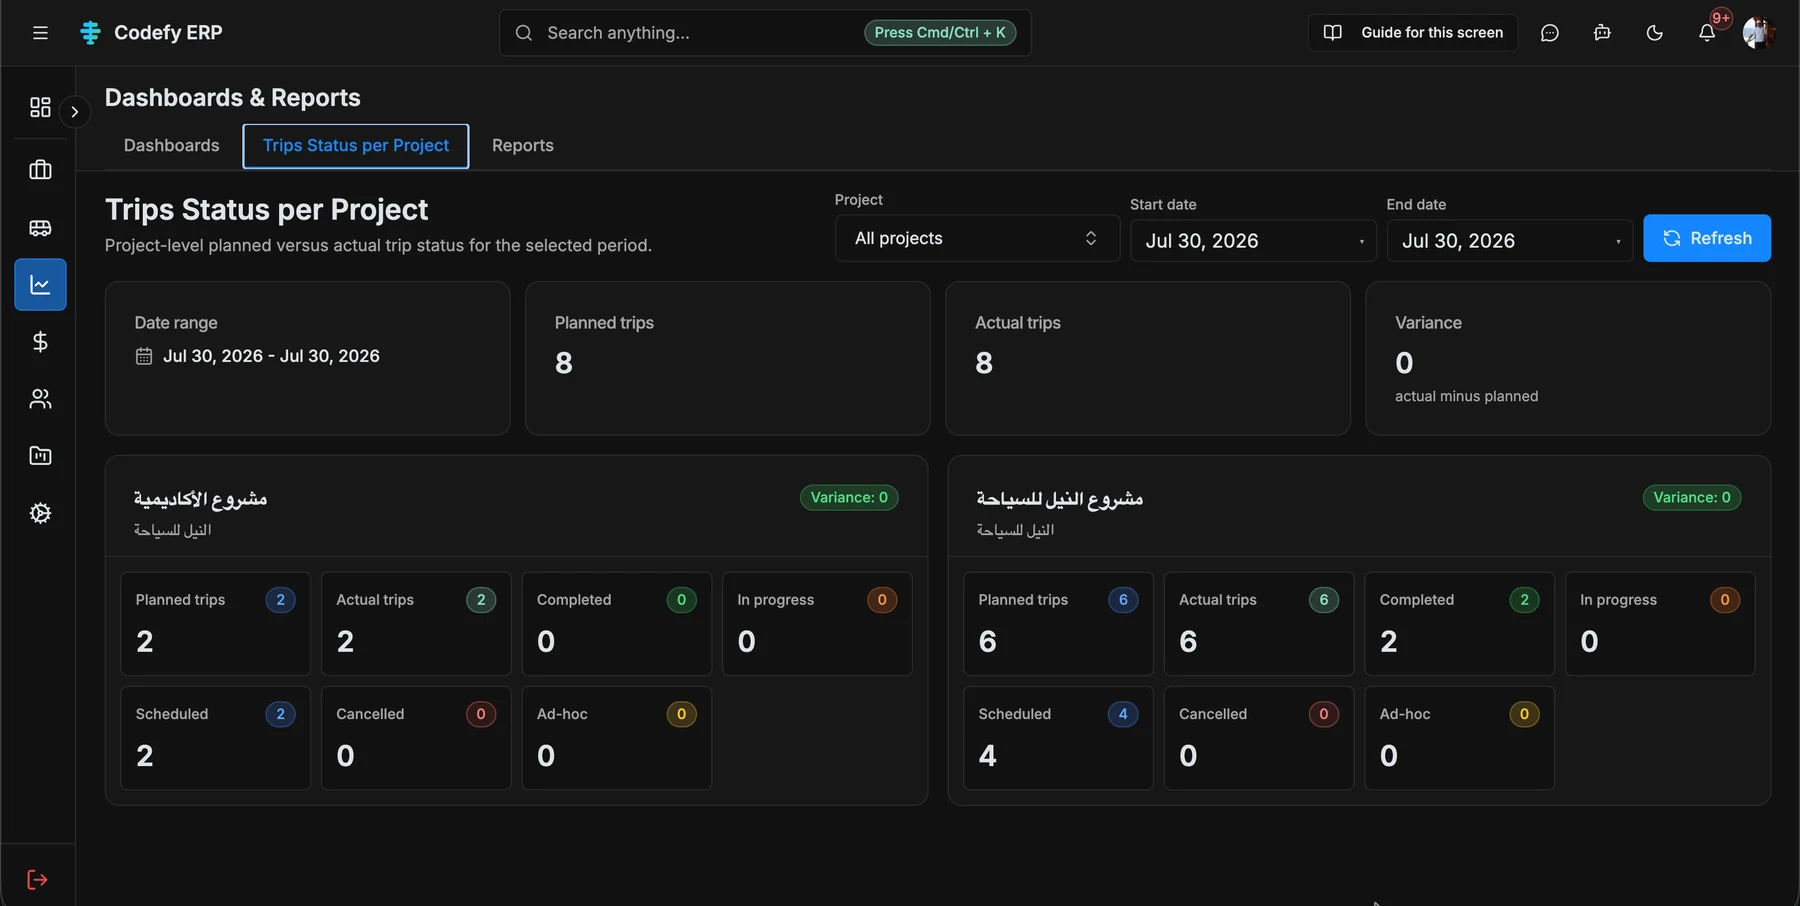The height and width of the screenshot is (906, 1800).
Task: Open the bus fleet sidebar icon
Action: pyautogui.click(x=40, y=228)
